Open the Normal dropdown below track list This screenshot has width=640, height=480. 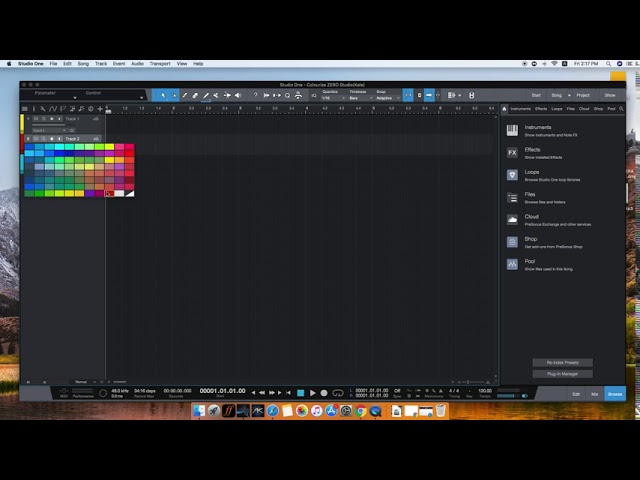[84, 382]
